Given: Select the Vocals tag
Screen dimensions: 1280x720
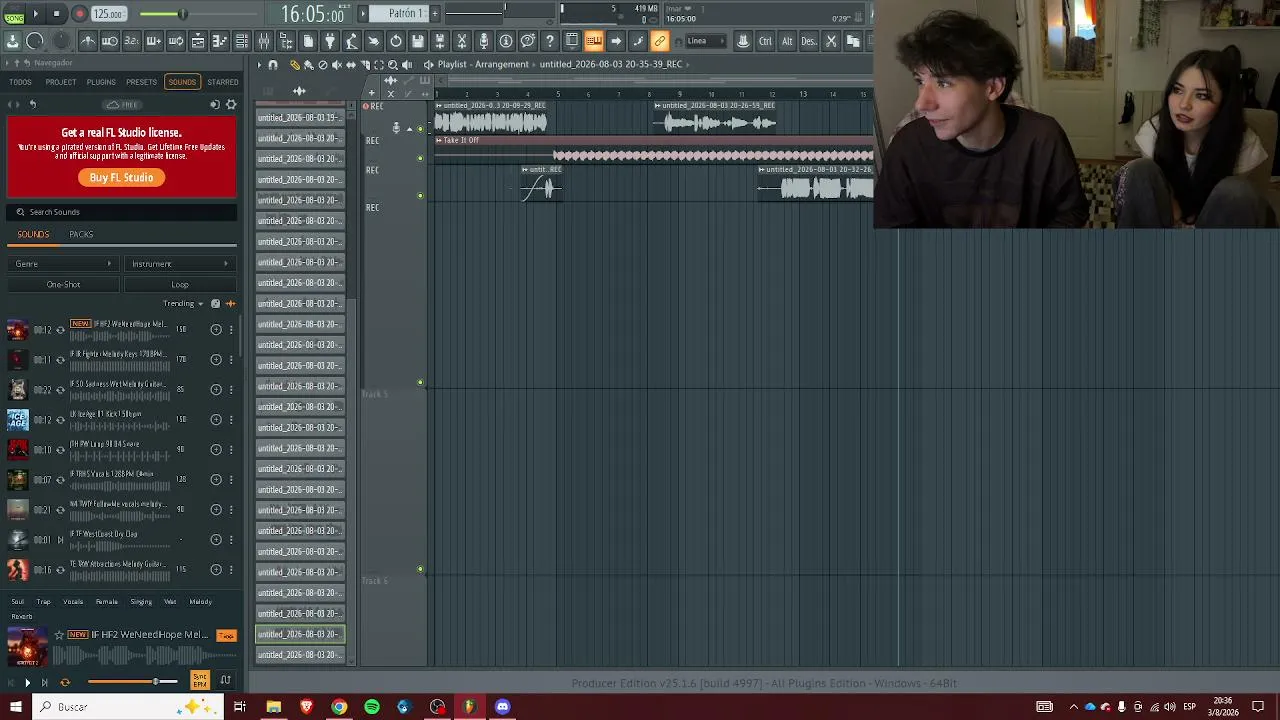Looking at the screenshot, I should click(x=73, y=602).
